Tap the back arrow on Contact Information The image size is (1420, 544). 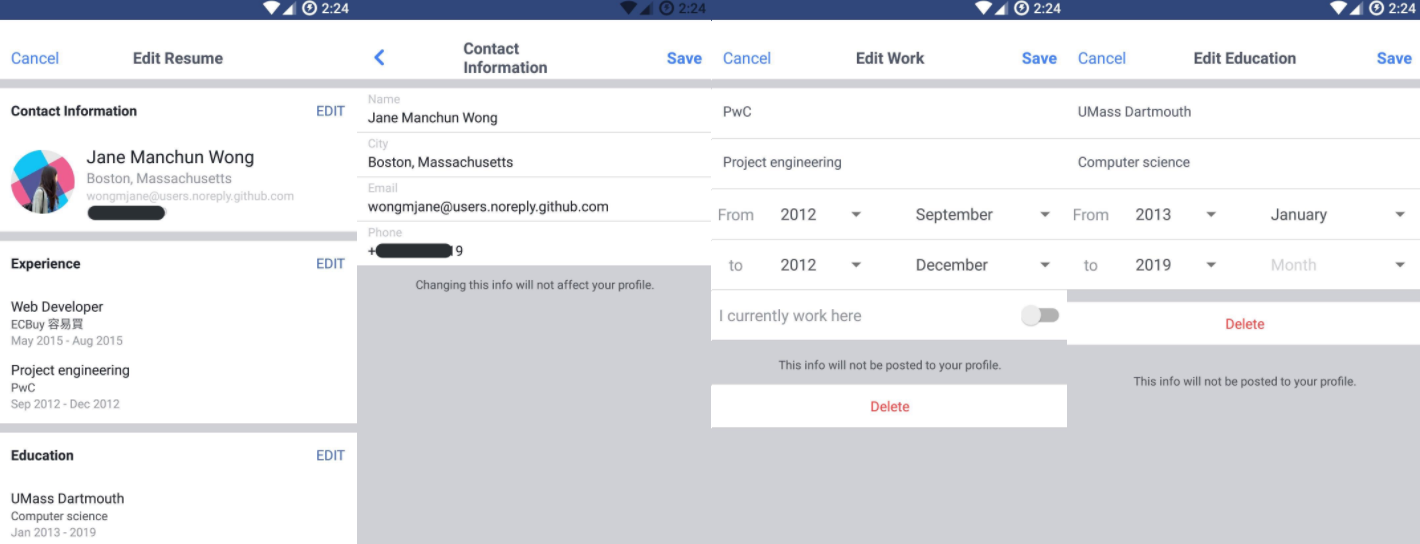(379, 58)
